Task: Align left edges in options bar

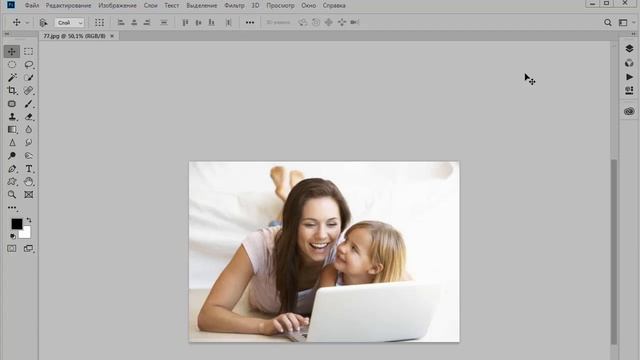Action: click(x=121, y=22)
